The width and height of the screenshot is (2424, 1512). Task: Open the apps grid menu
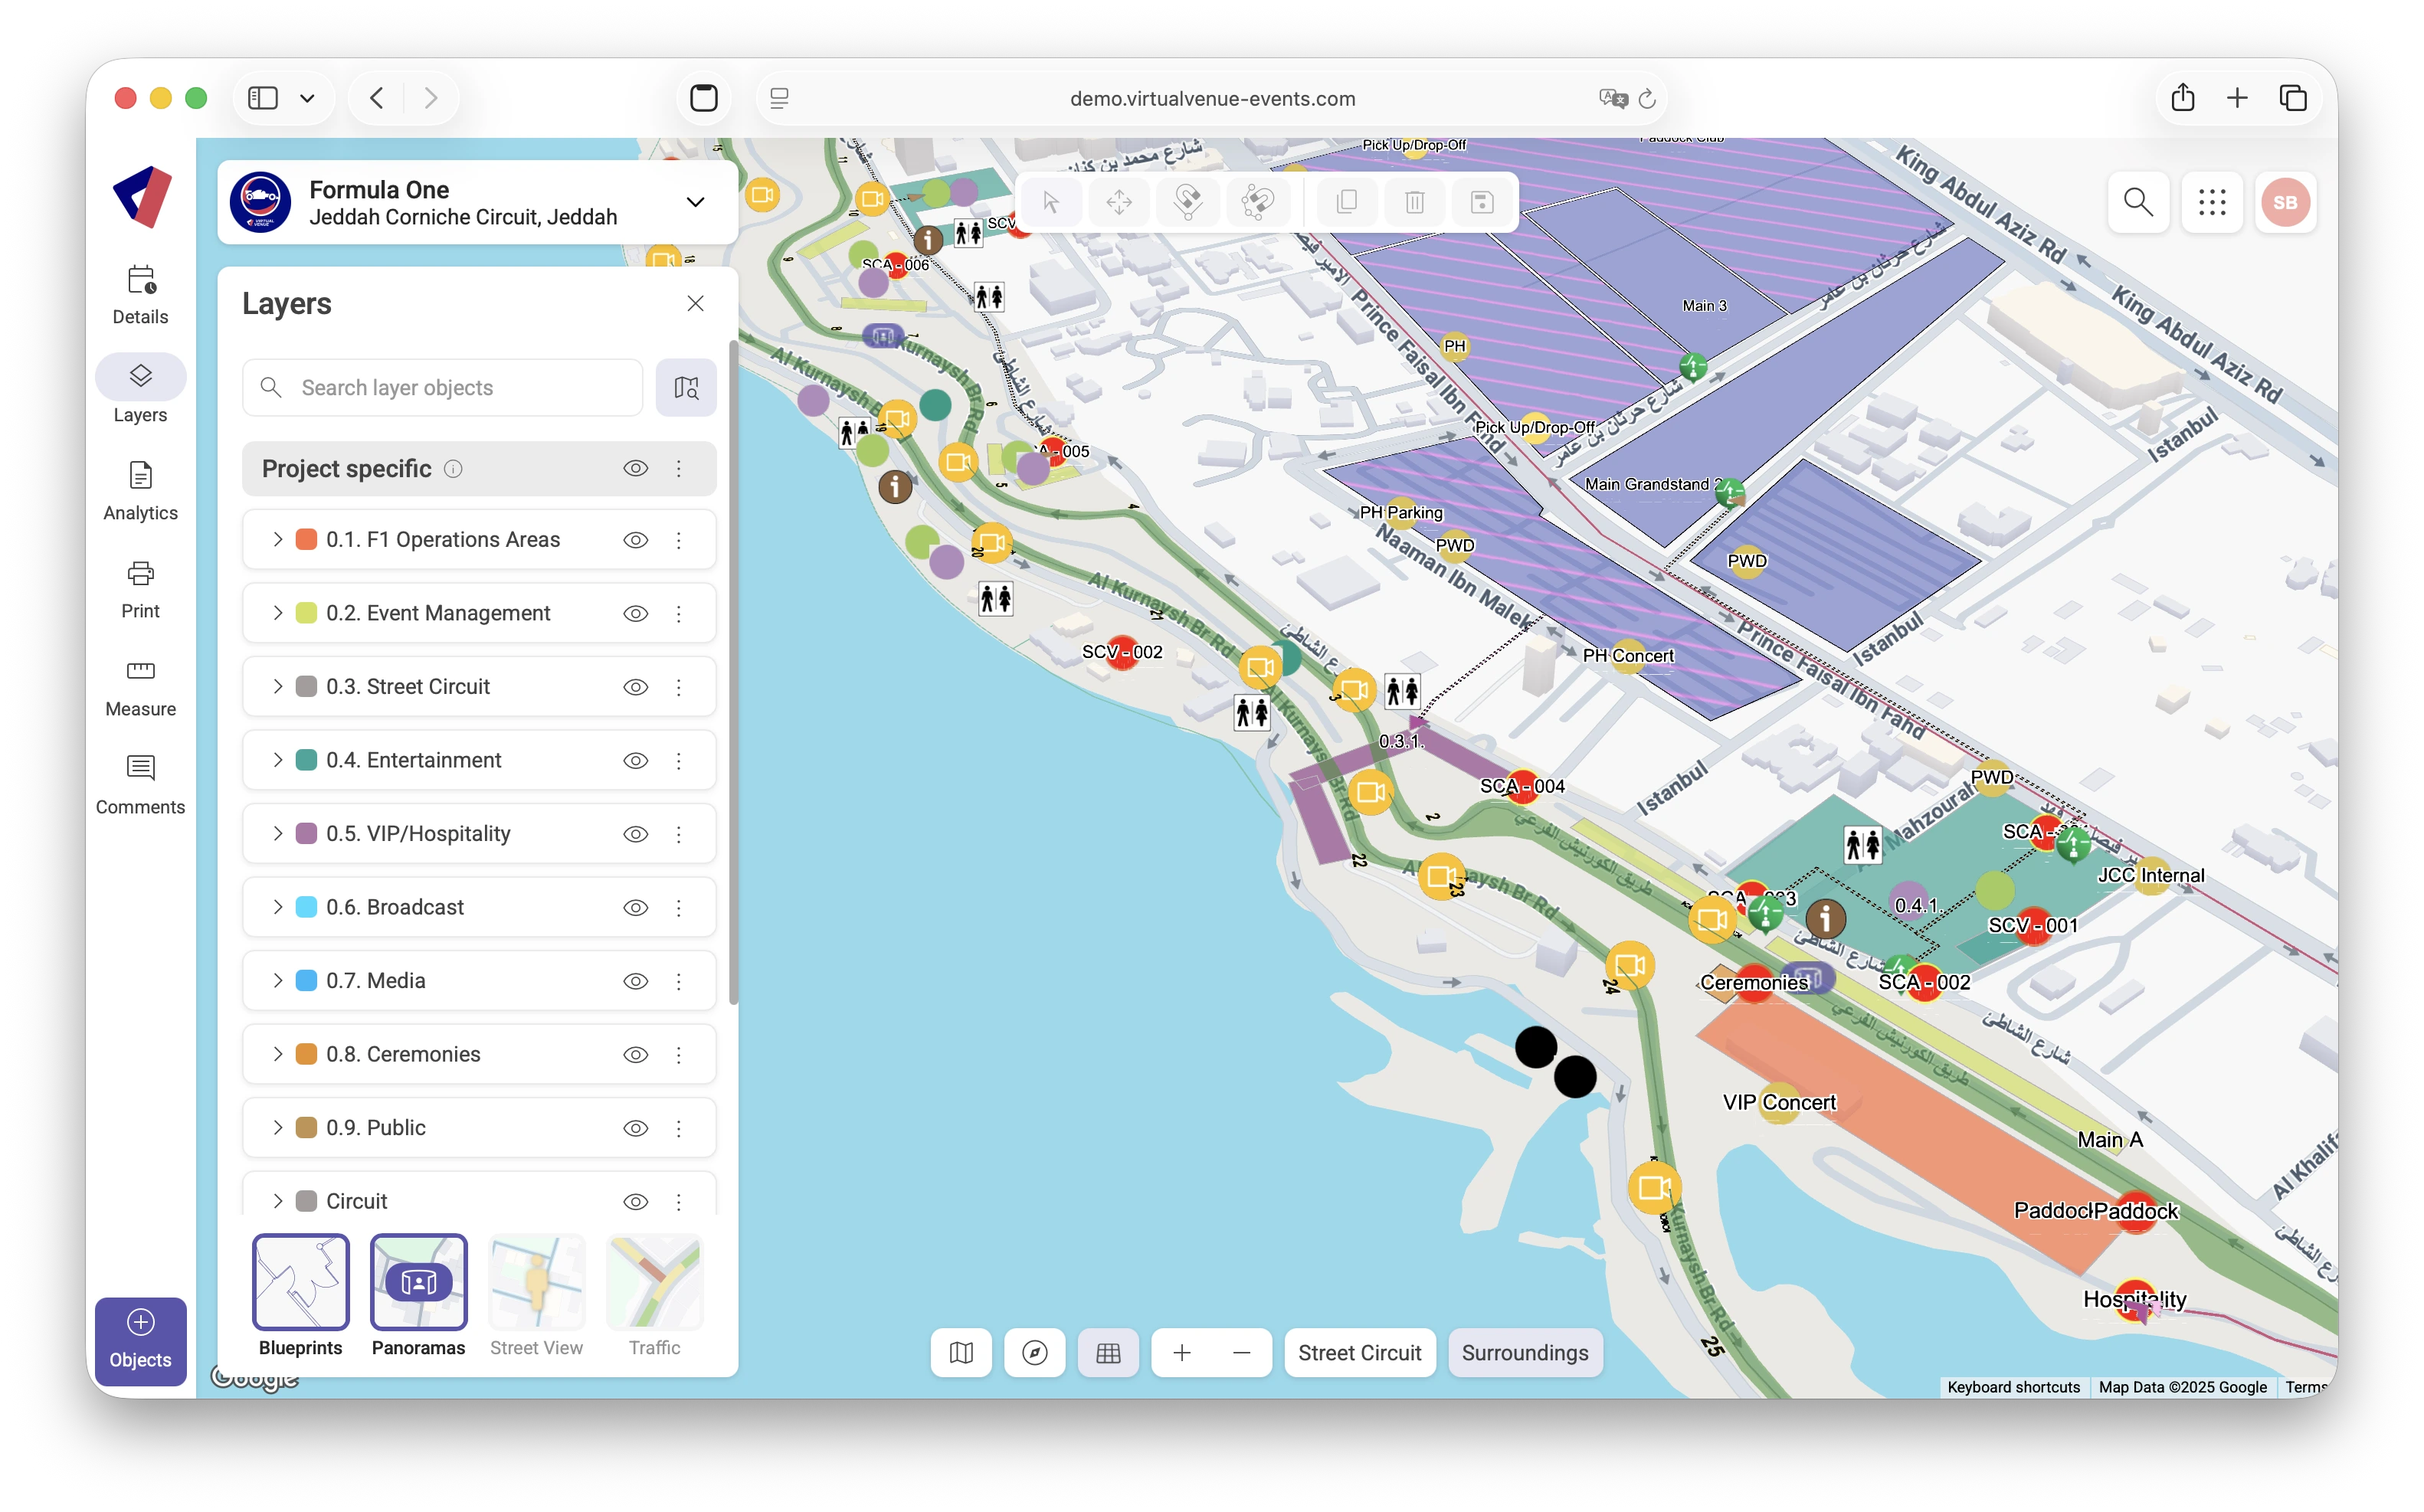(x=2212, y=202)
